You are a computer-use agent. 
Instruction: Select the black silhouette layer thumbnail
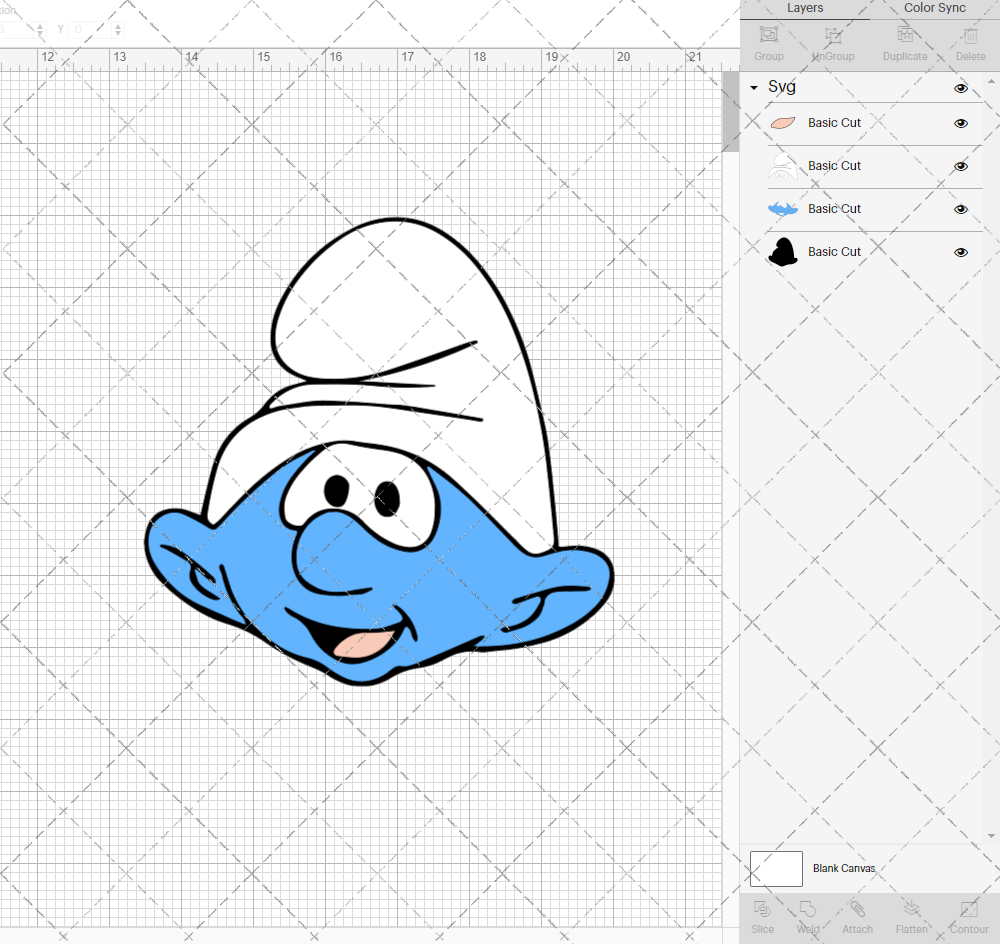(783, 252)
